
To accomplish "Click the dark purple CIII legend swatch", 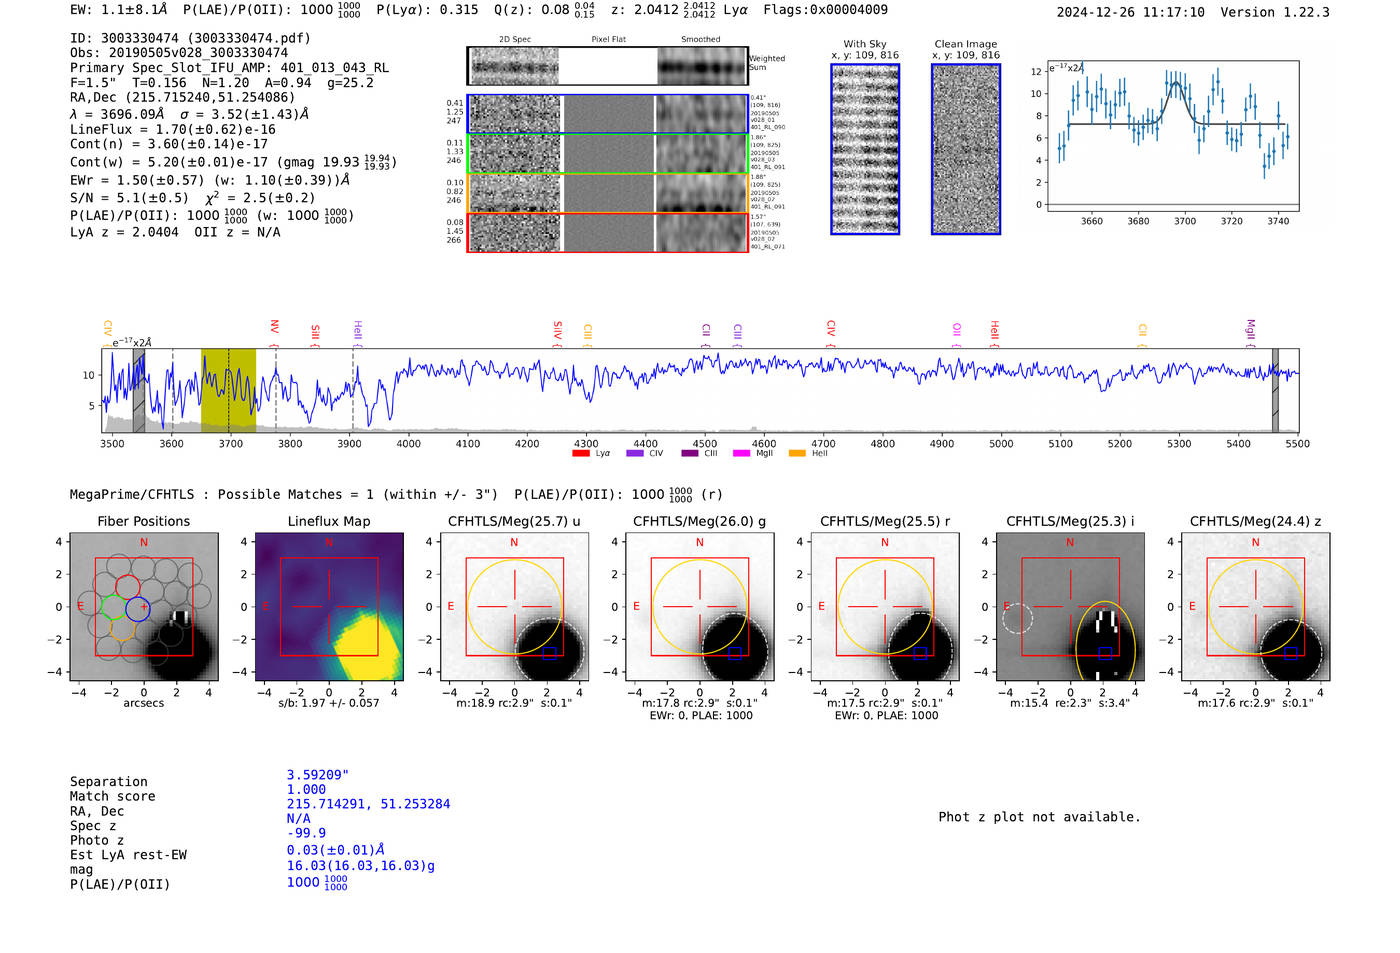I will (690, 453).
